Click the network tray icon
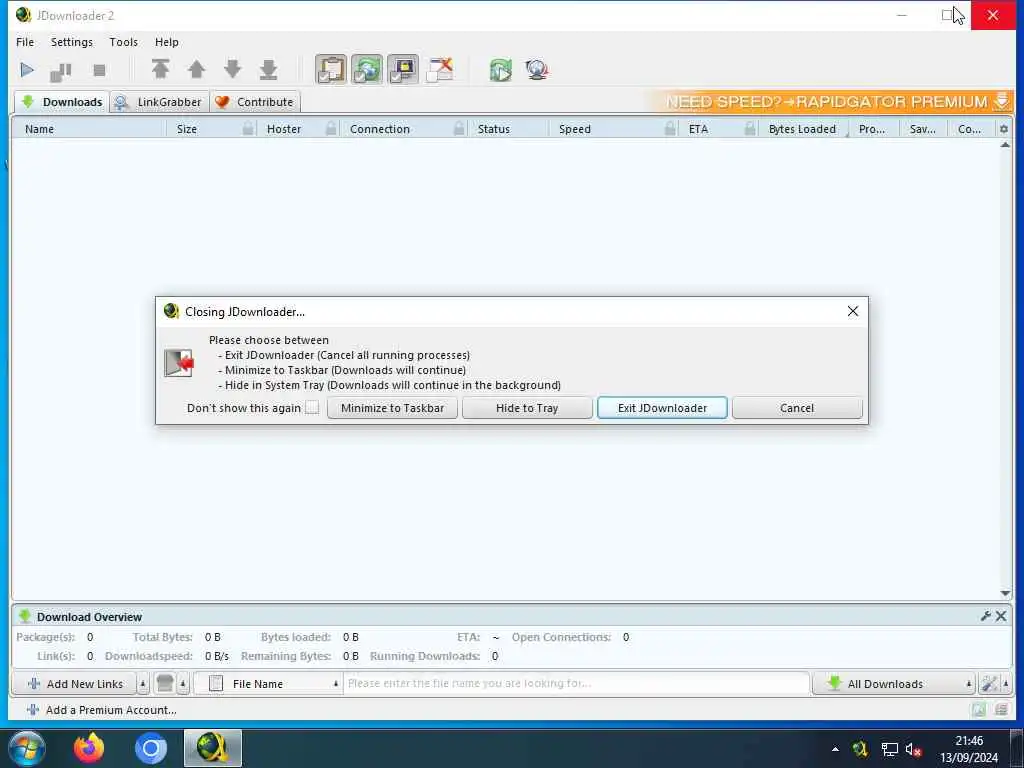This screenshot has height=768, width=1024. click(x=889, y=750)
